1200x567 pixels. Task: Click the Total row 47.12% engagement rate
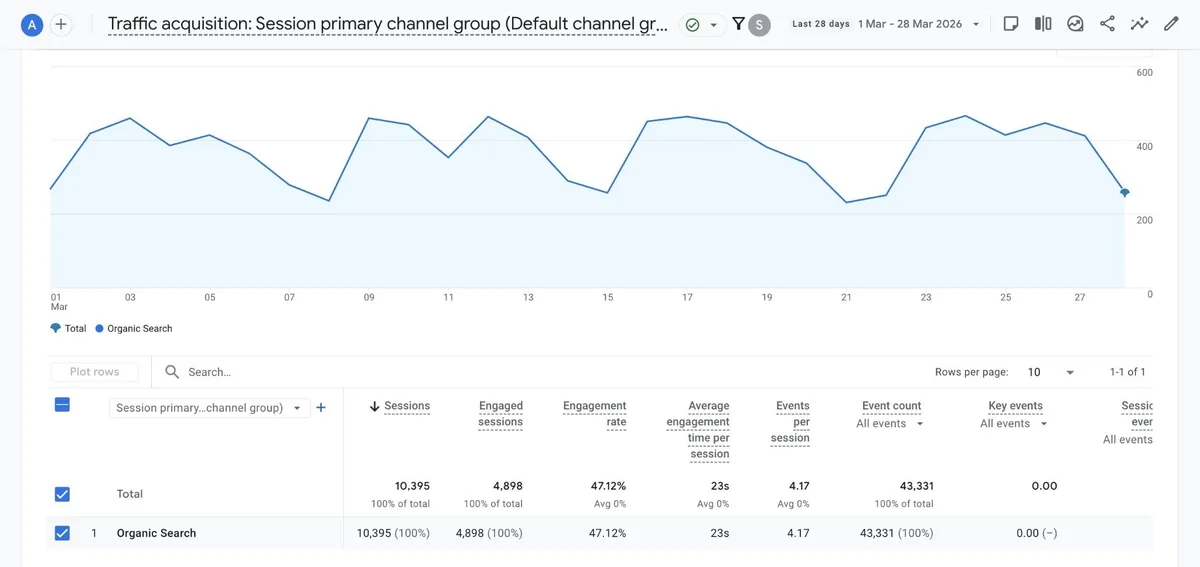click(608, 486)
